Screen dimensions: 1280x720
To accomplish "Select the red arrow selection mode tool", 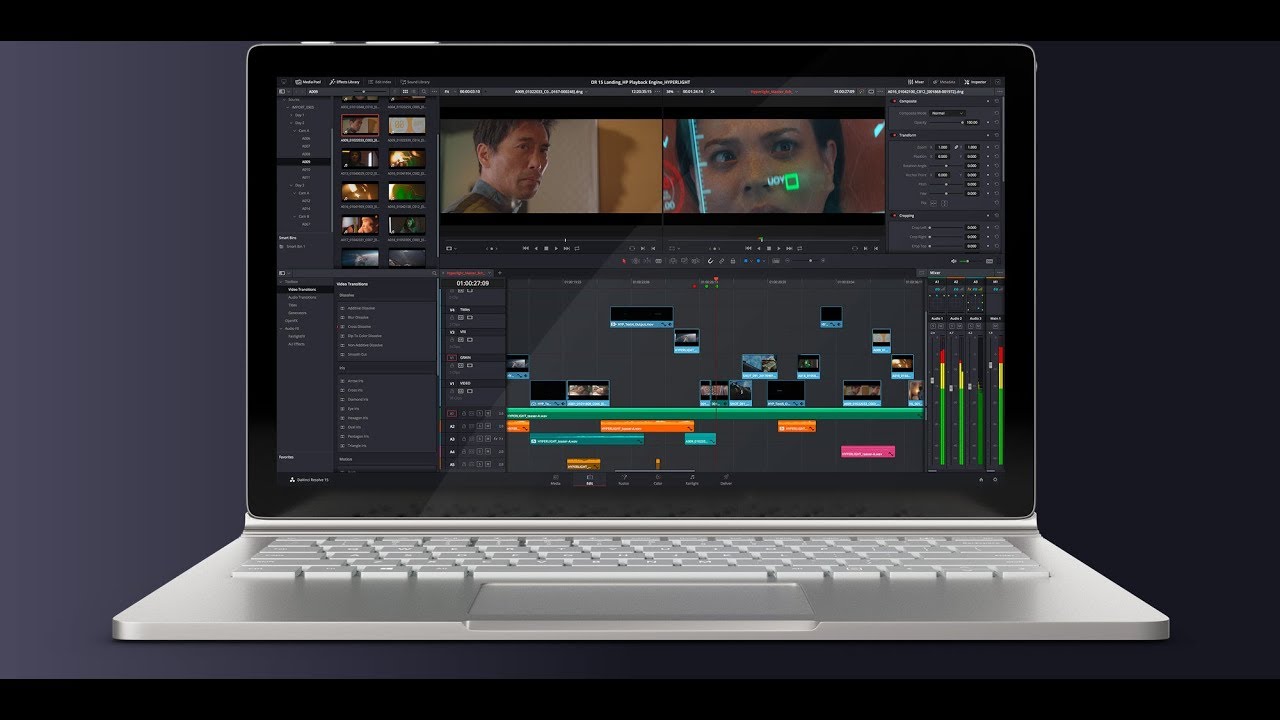I will [624, 261].
